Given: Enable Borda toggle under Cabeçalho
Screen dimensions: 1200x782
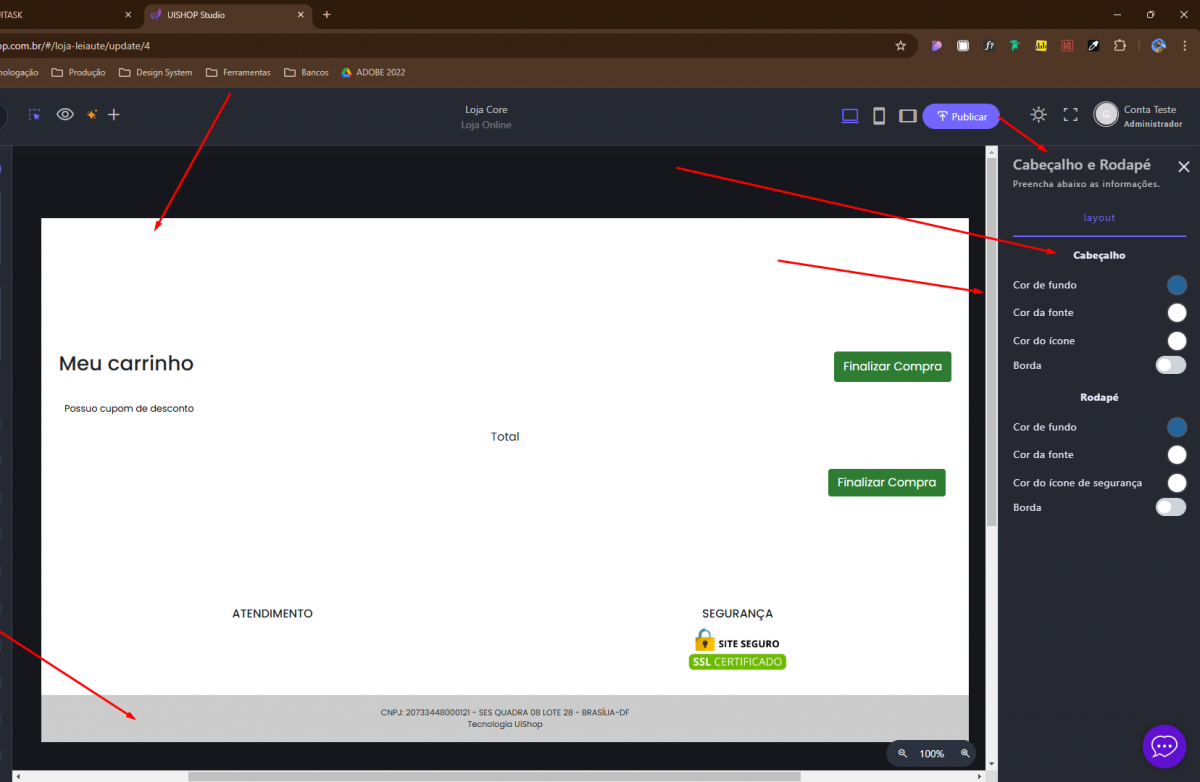Looking at the screenshot, I should pyautogui.click(x=1170, y=365).
